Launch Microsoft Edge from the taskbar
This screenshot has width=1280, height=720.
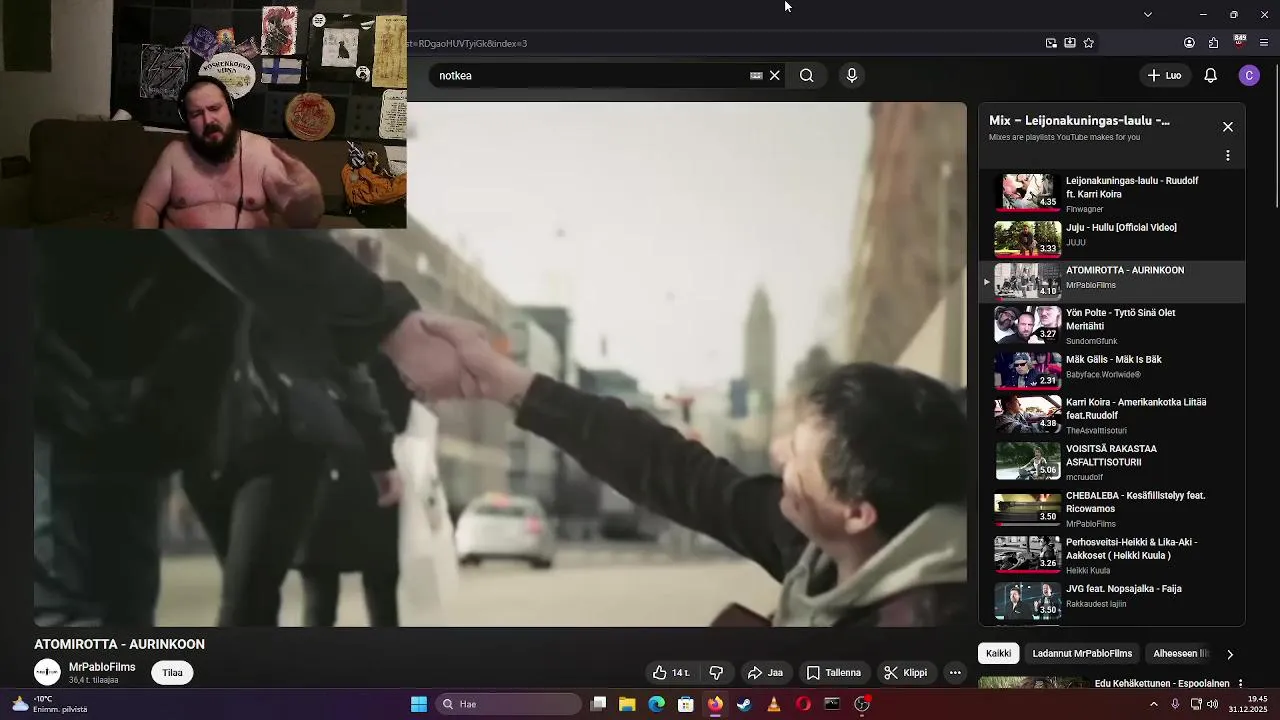(656, 704)
